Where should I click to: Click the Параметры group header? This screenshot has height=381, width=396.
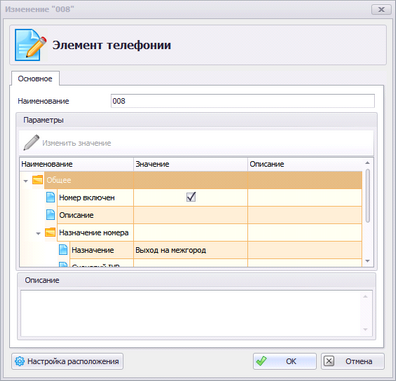(197, 120)
